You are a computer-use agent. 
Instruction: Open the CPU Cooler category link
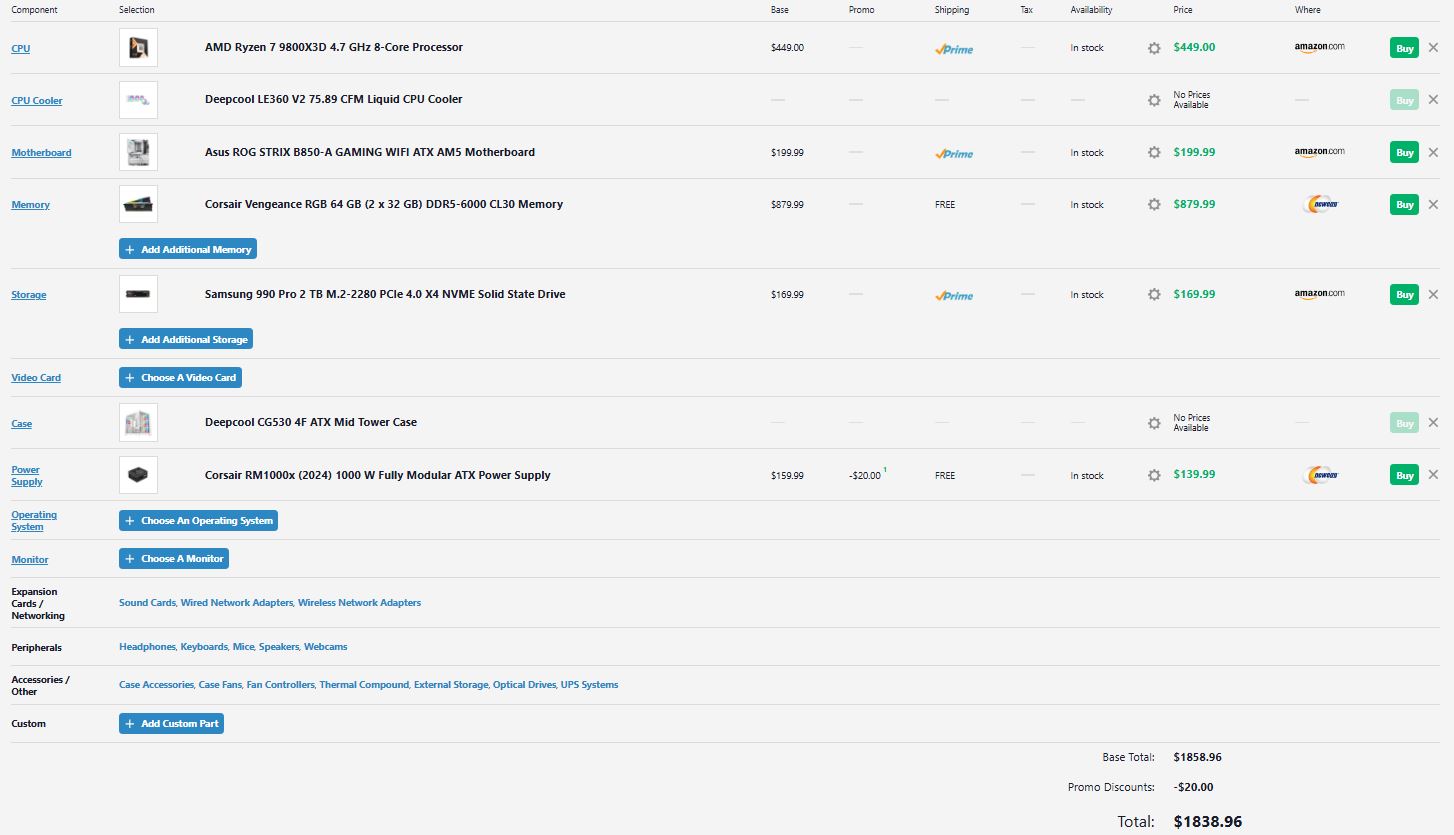(37, 100)
